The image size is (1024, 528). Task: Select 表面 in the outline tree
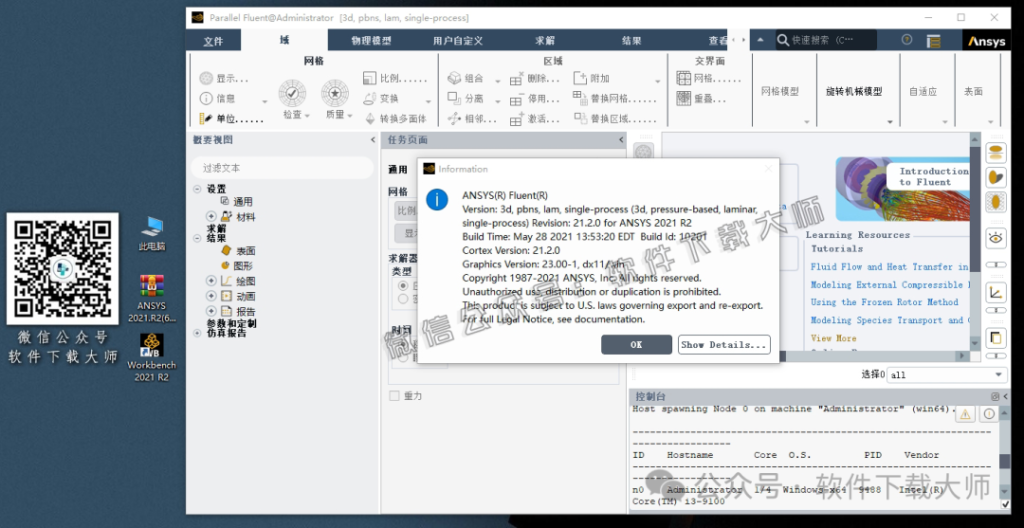[246, 250]
